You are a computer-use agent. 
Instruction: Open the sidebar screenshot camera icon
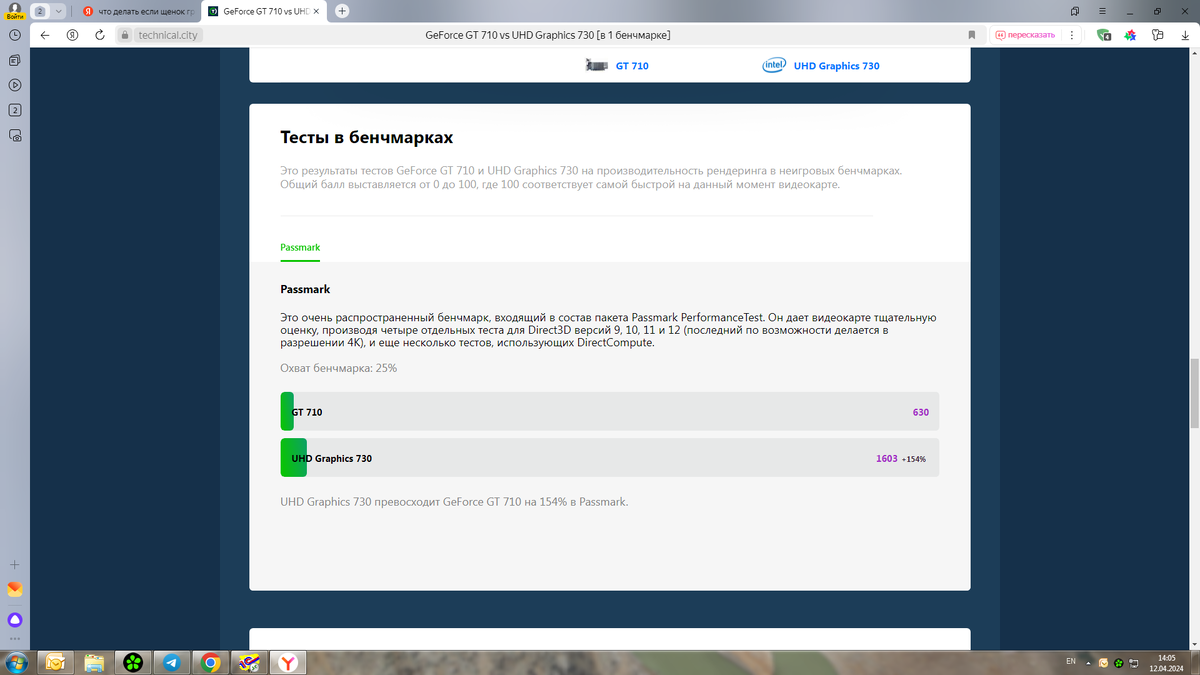tap(15, 135)
